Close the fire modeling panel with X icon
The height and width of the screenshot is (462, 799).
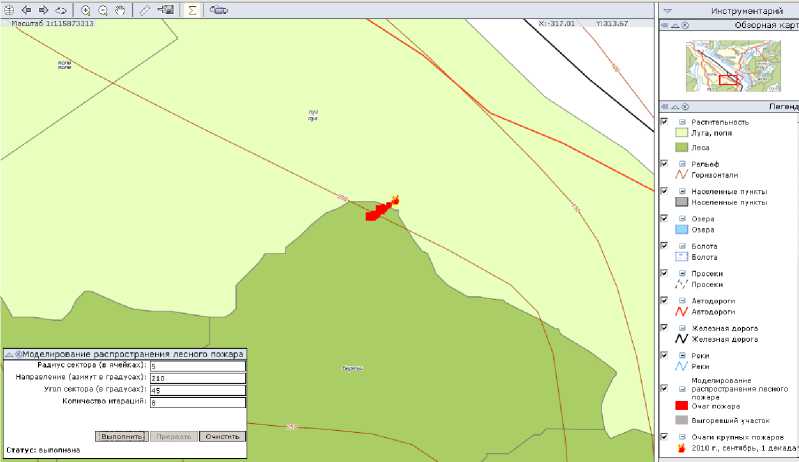tap(18, 354)
